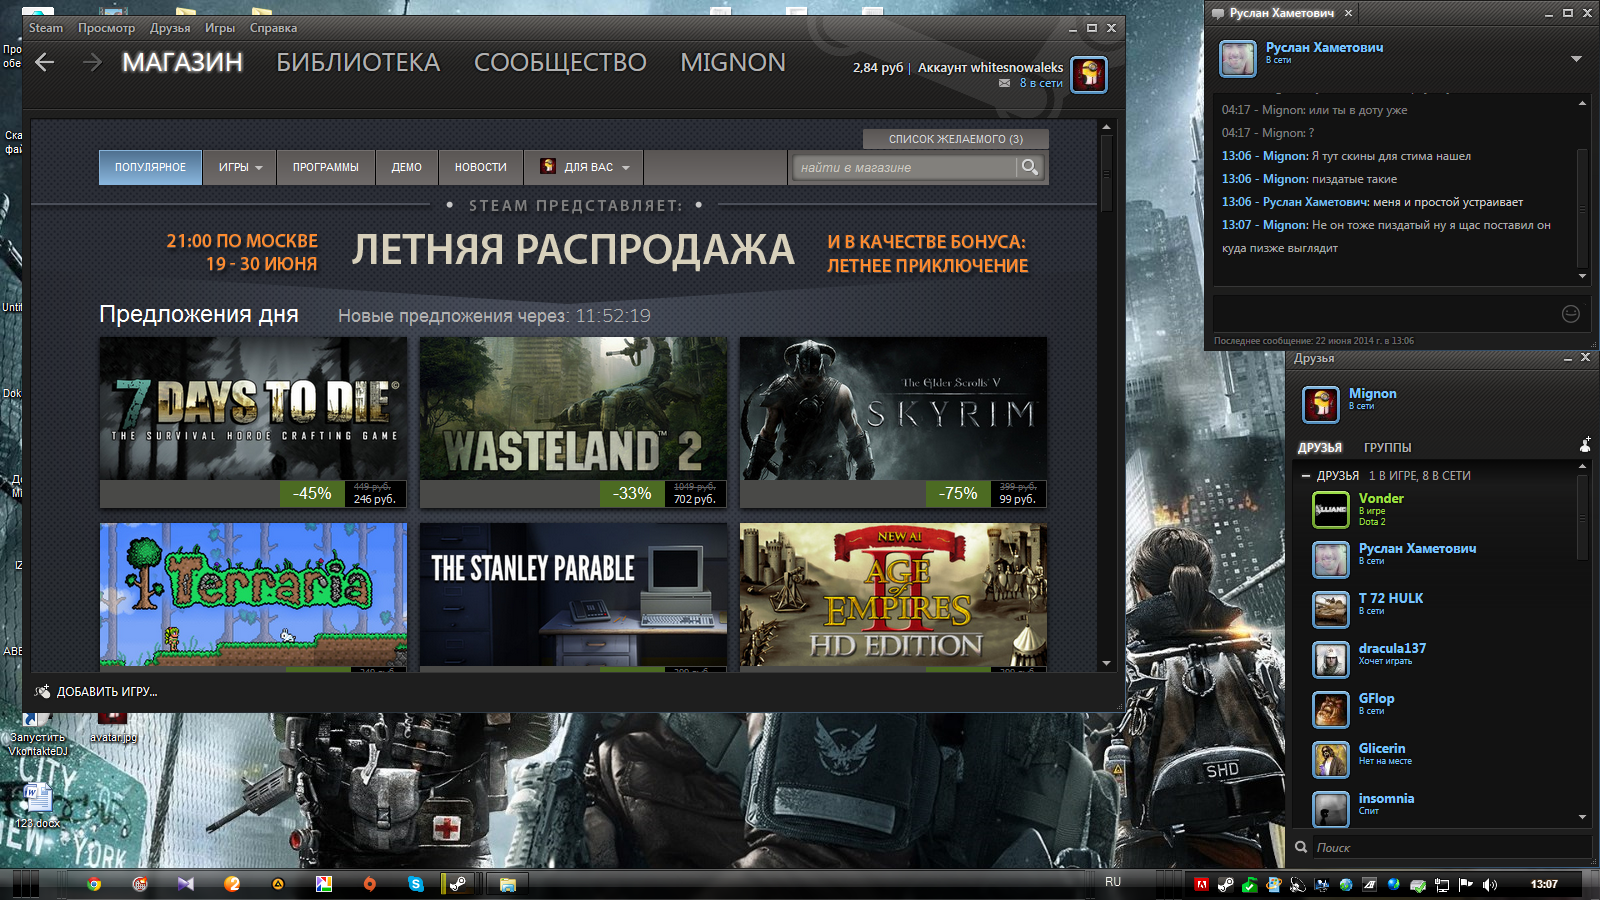Viewport: 1600px width, 900px height.
Task: Switch to the БИБЛИОТЕКА tab
Action: click(358, 62)
